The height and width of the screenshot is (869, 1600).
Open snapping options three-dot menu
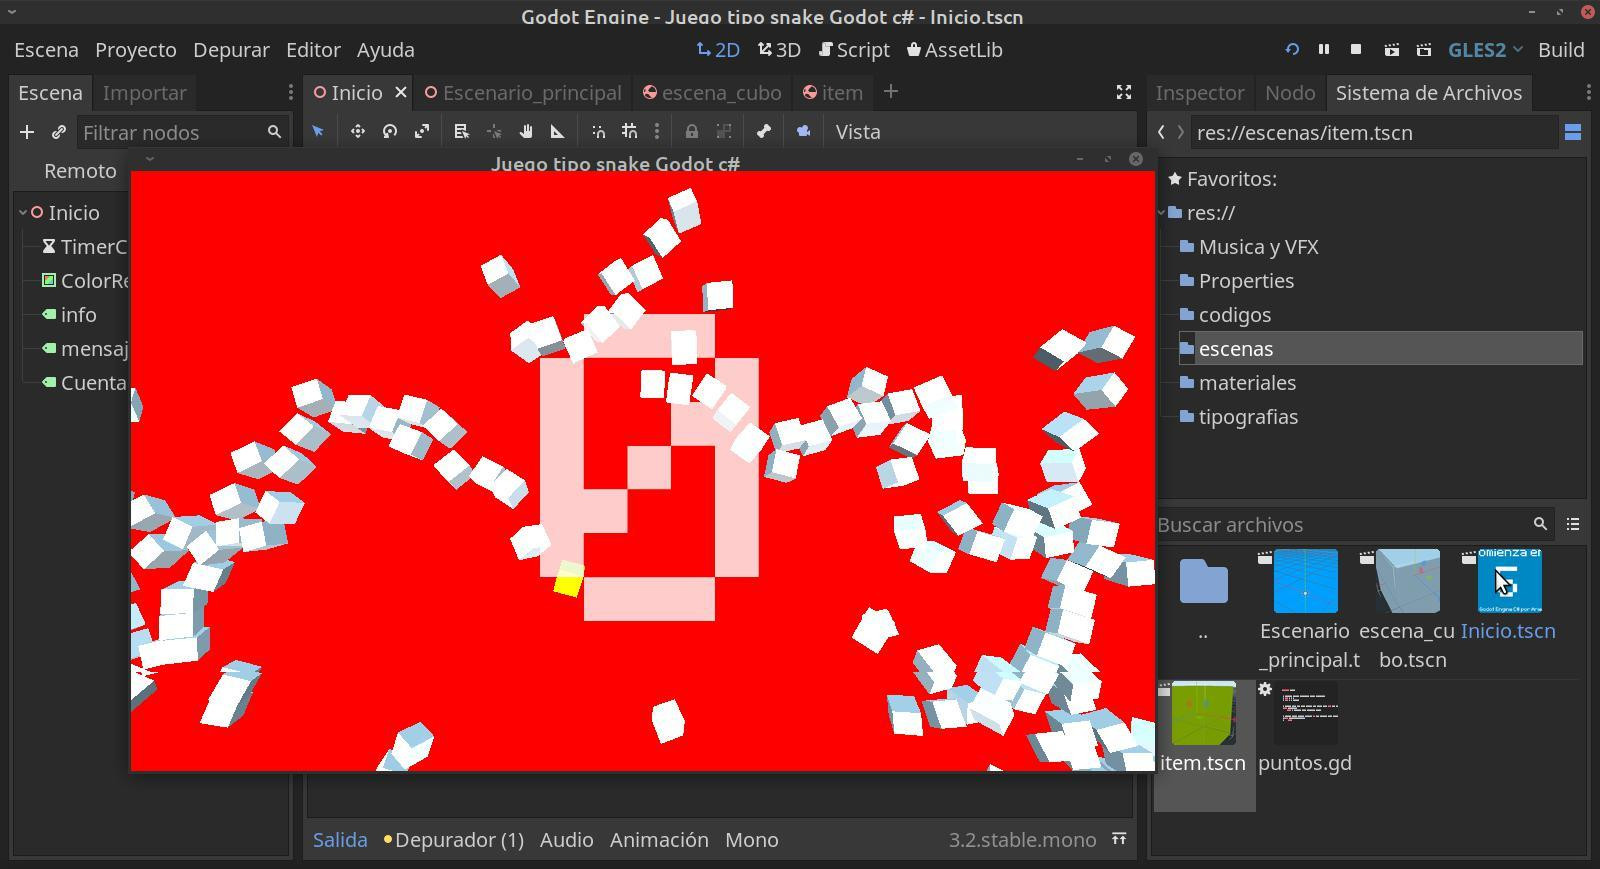point(657,132)
